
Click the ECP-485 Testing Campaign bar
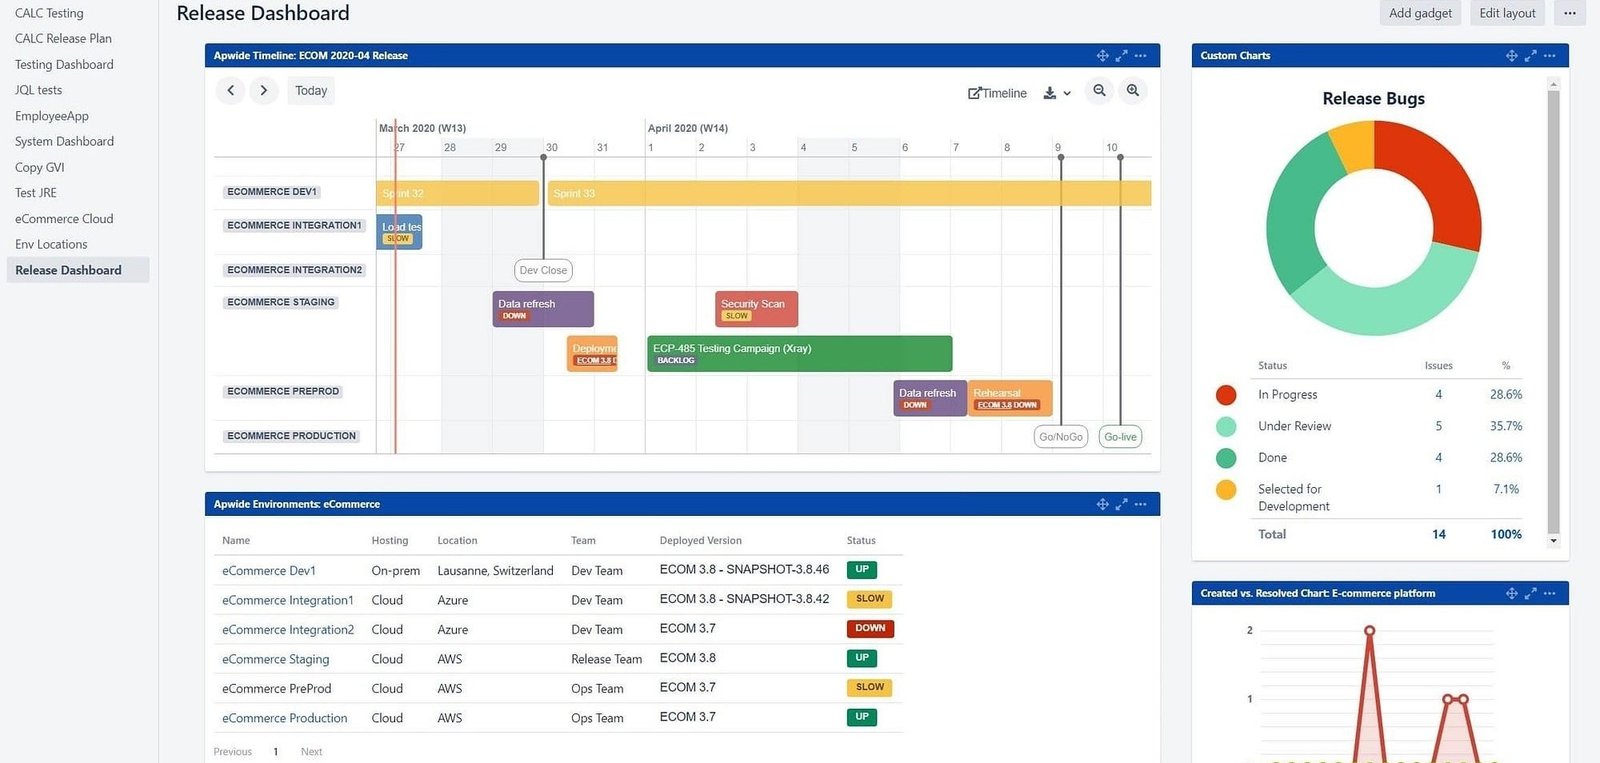tap(800, 354)
